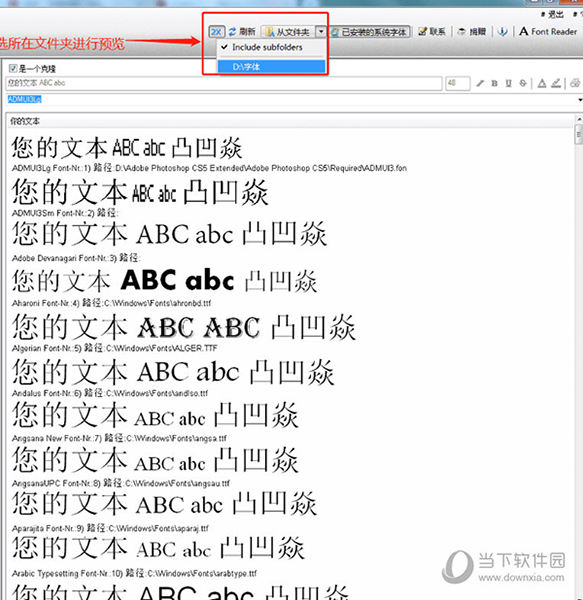
Task: Select the AngsanaUPC font preview
Action: click(155, 461)
